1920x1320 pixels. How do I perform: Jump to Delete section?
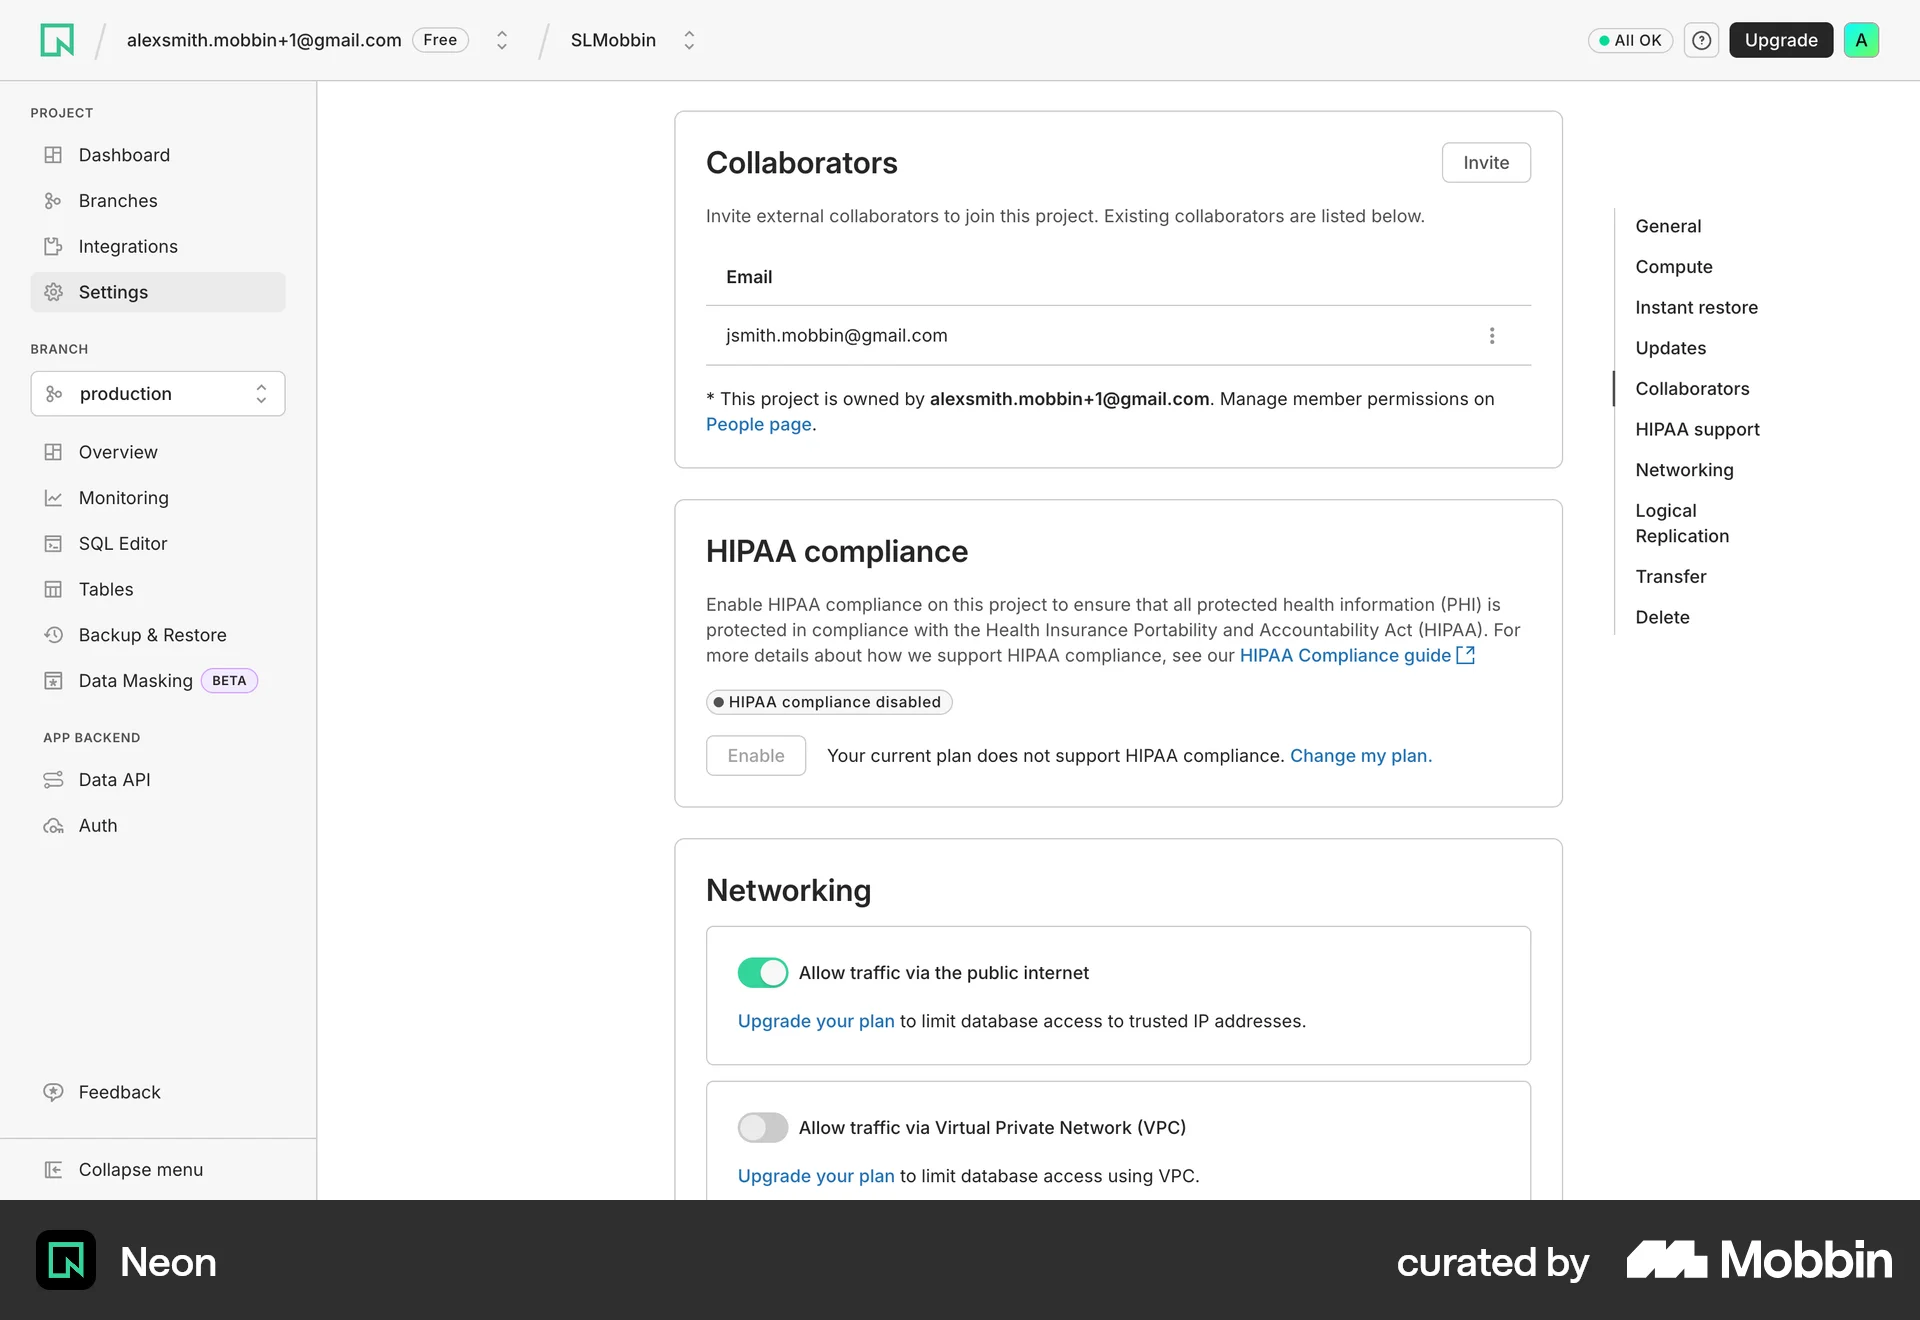click(1662, 618)
